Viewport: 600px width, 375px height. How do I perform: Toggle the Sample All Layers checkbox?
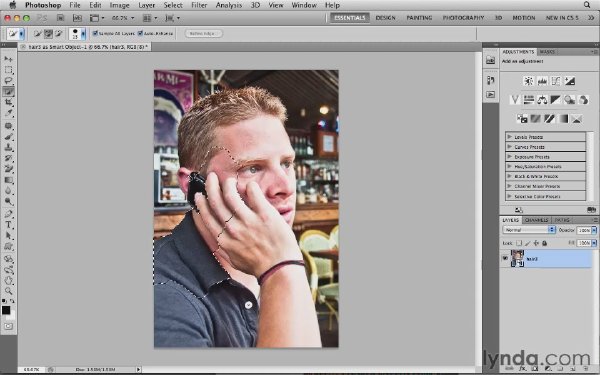point(95,33)
